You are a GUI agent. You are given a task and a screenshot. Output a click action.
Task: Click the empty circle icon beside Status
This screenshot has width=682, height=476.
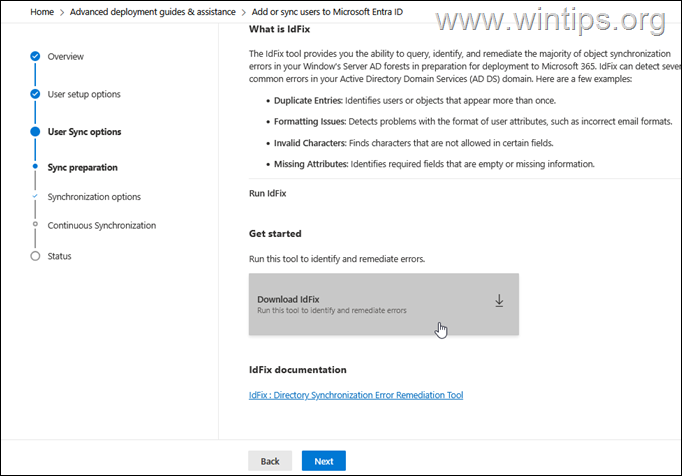click(35, 256)
